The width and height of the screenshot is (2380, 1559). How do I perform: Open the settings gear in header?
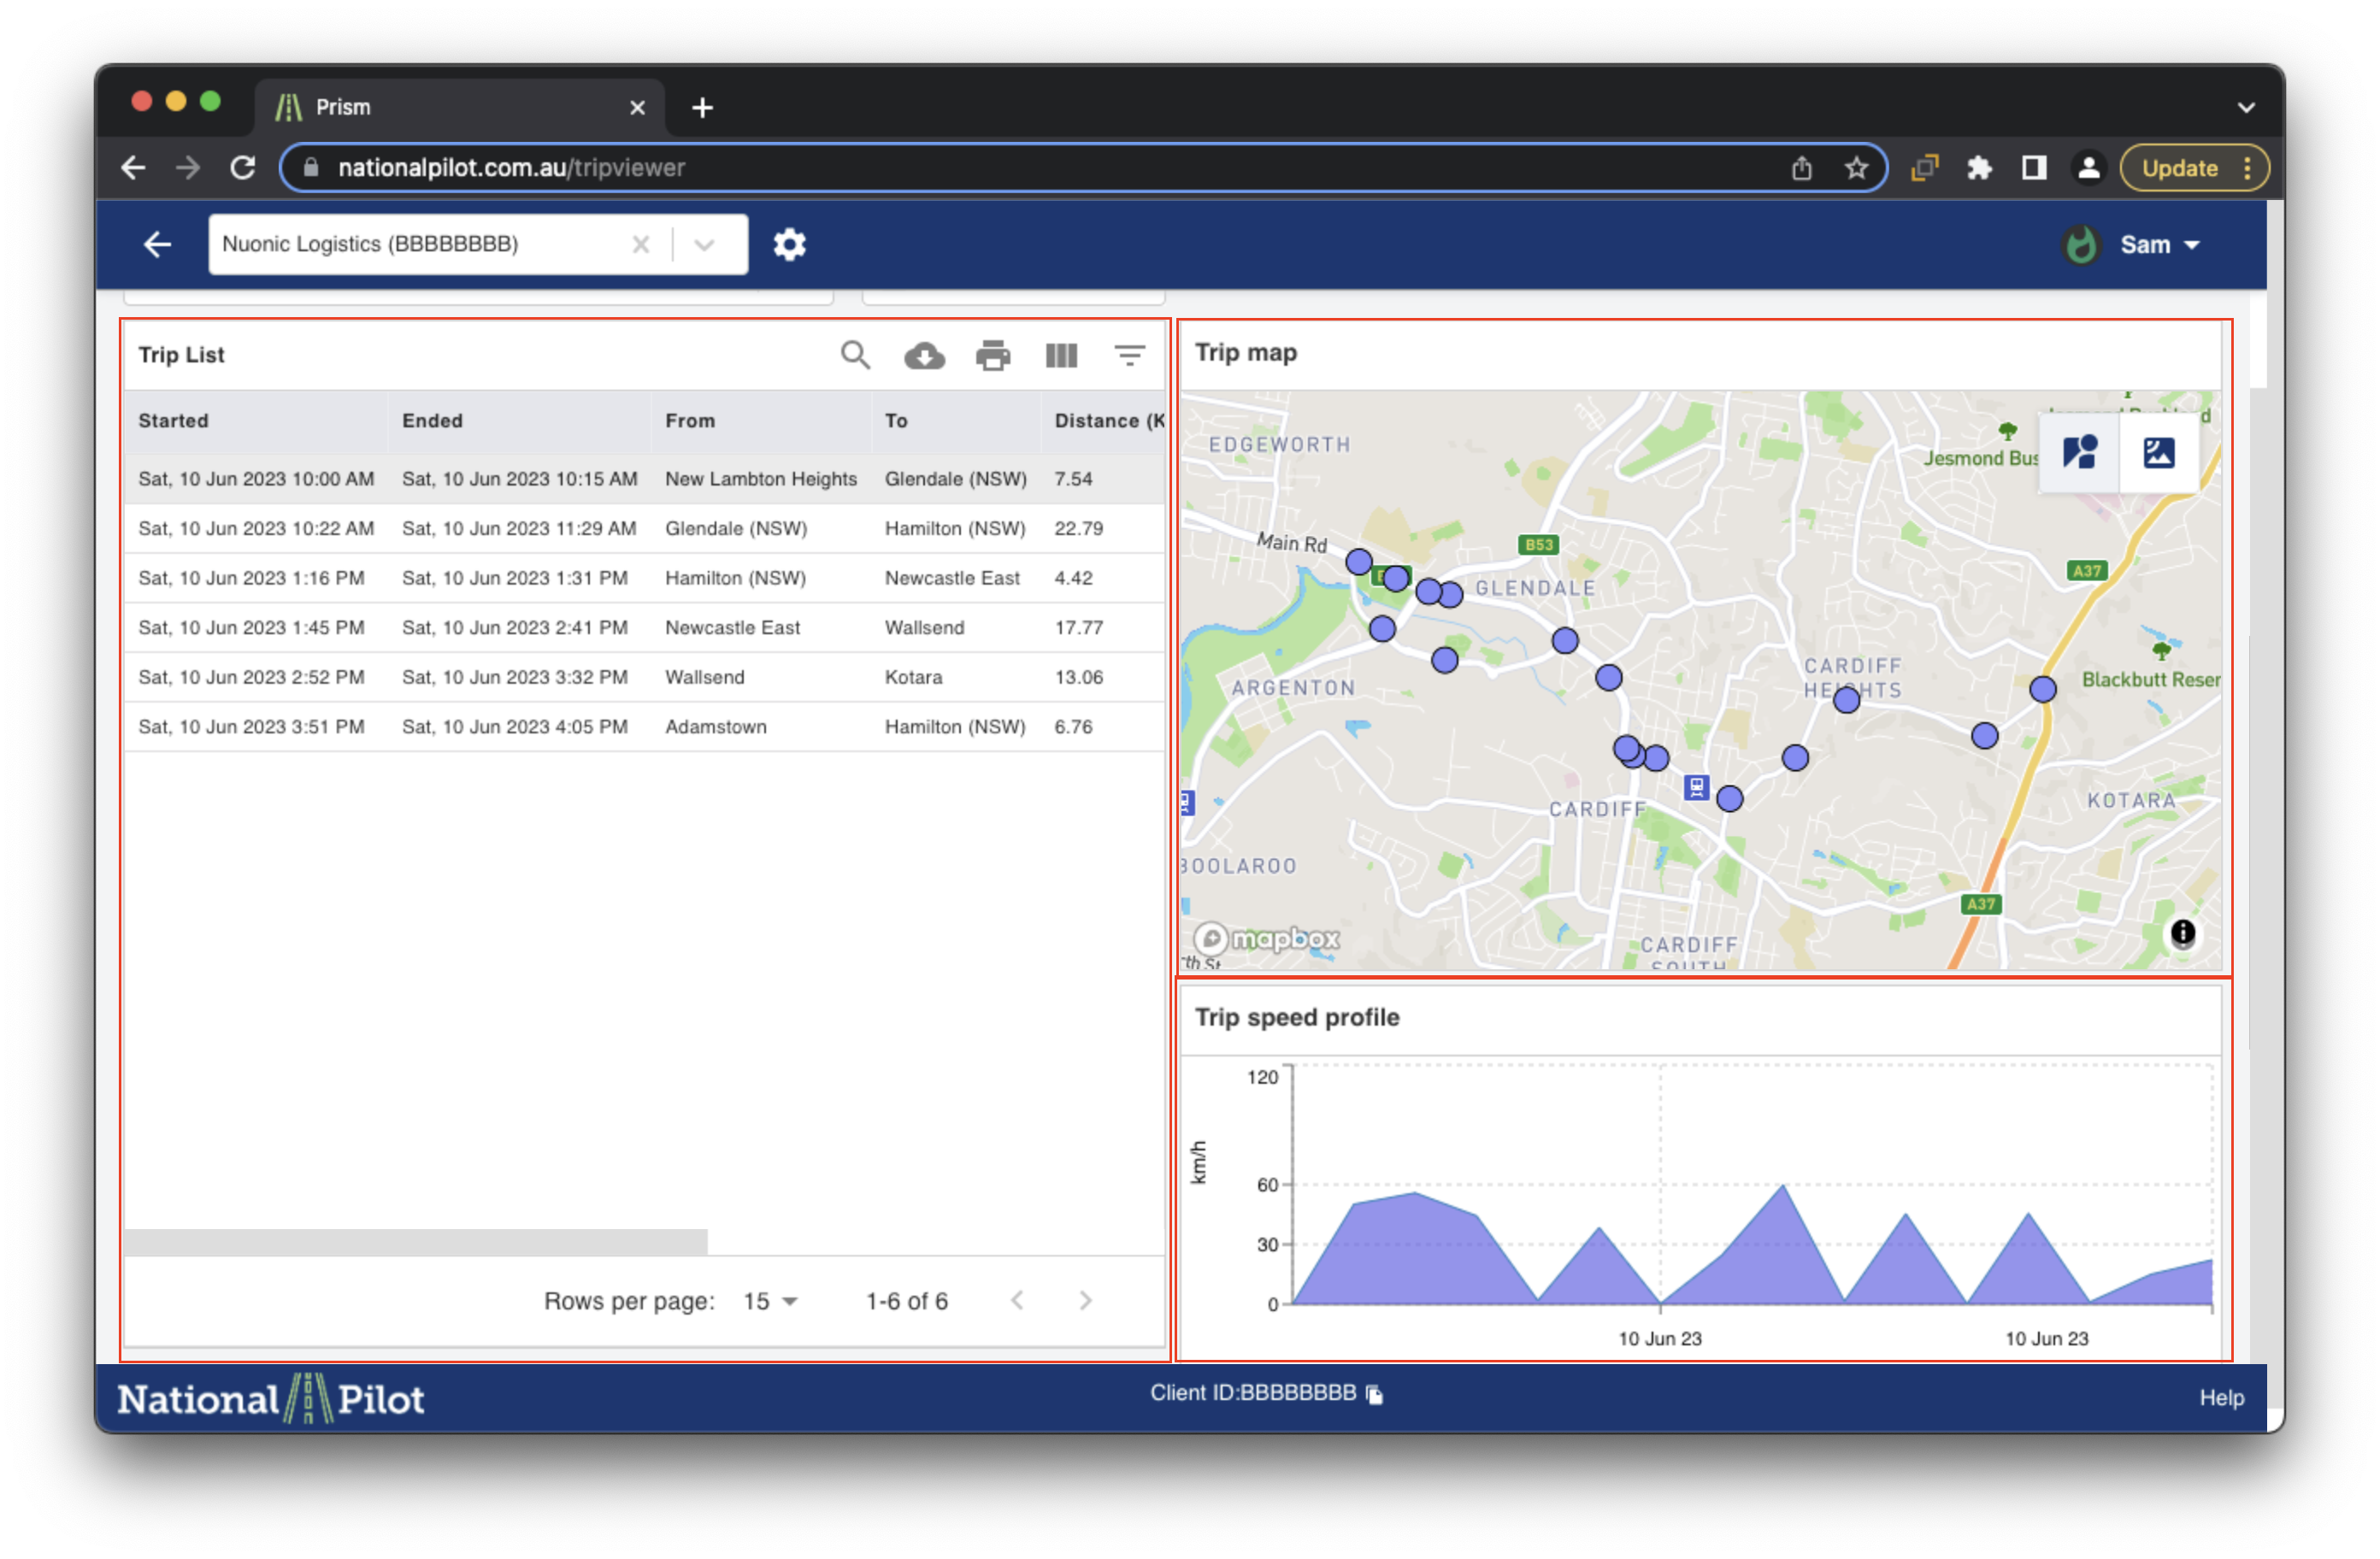pos(789,244)
